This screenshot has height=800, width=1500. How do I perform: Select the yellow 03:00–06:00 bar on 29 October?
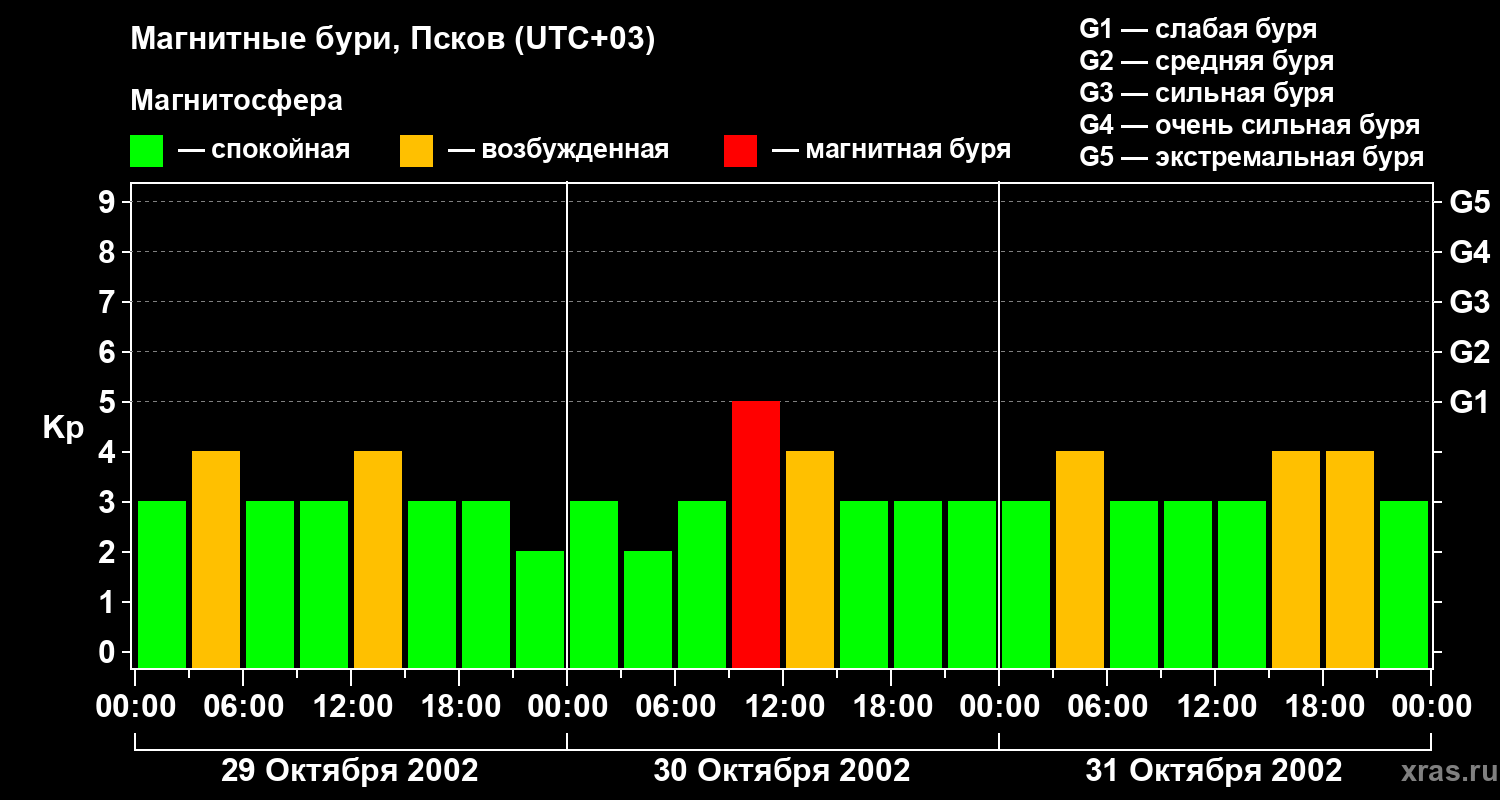216,559
